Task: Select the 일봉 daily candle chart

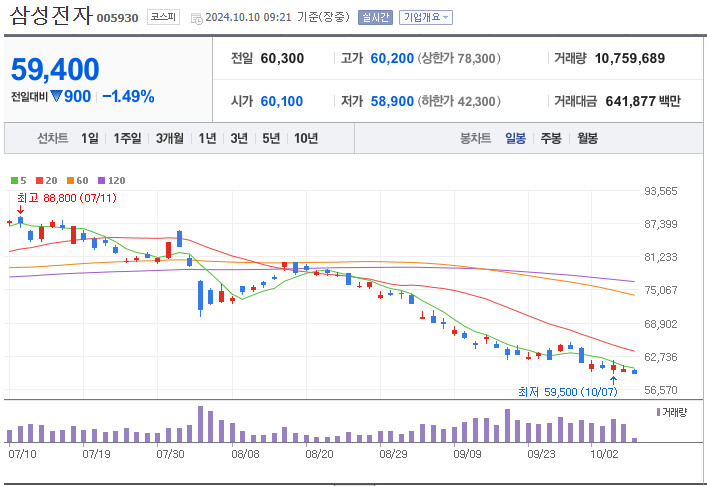Action: 515,139
